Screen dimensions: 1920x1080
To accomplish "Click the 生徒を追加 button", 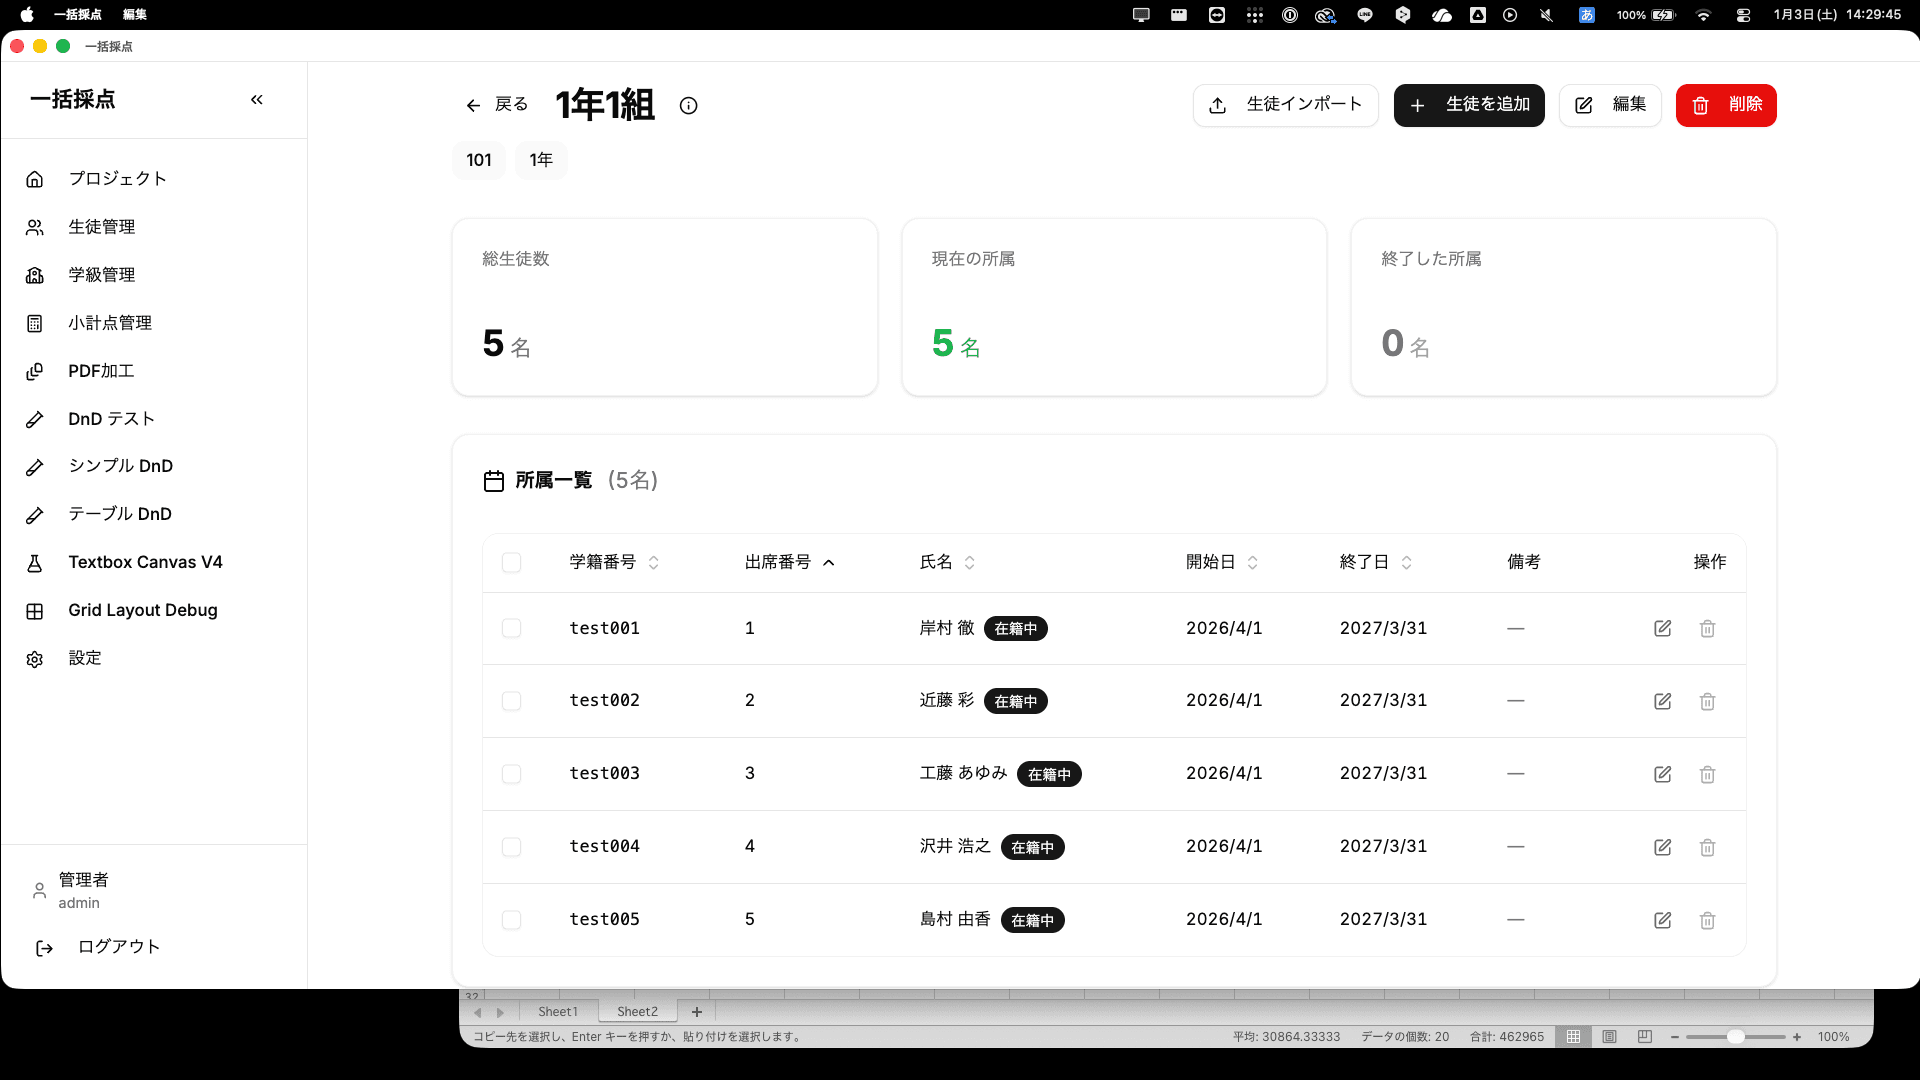I will click(x=1468, y=105).
